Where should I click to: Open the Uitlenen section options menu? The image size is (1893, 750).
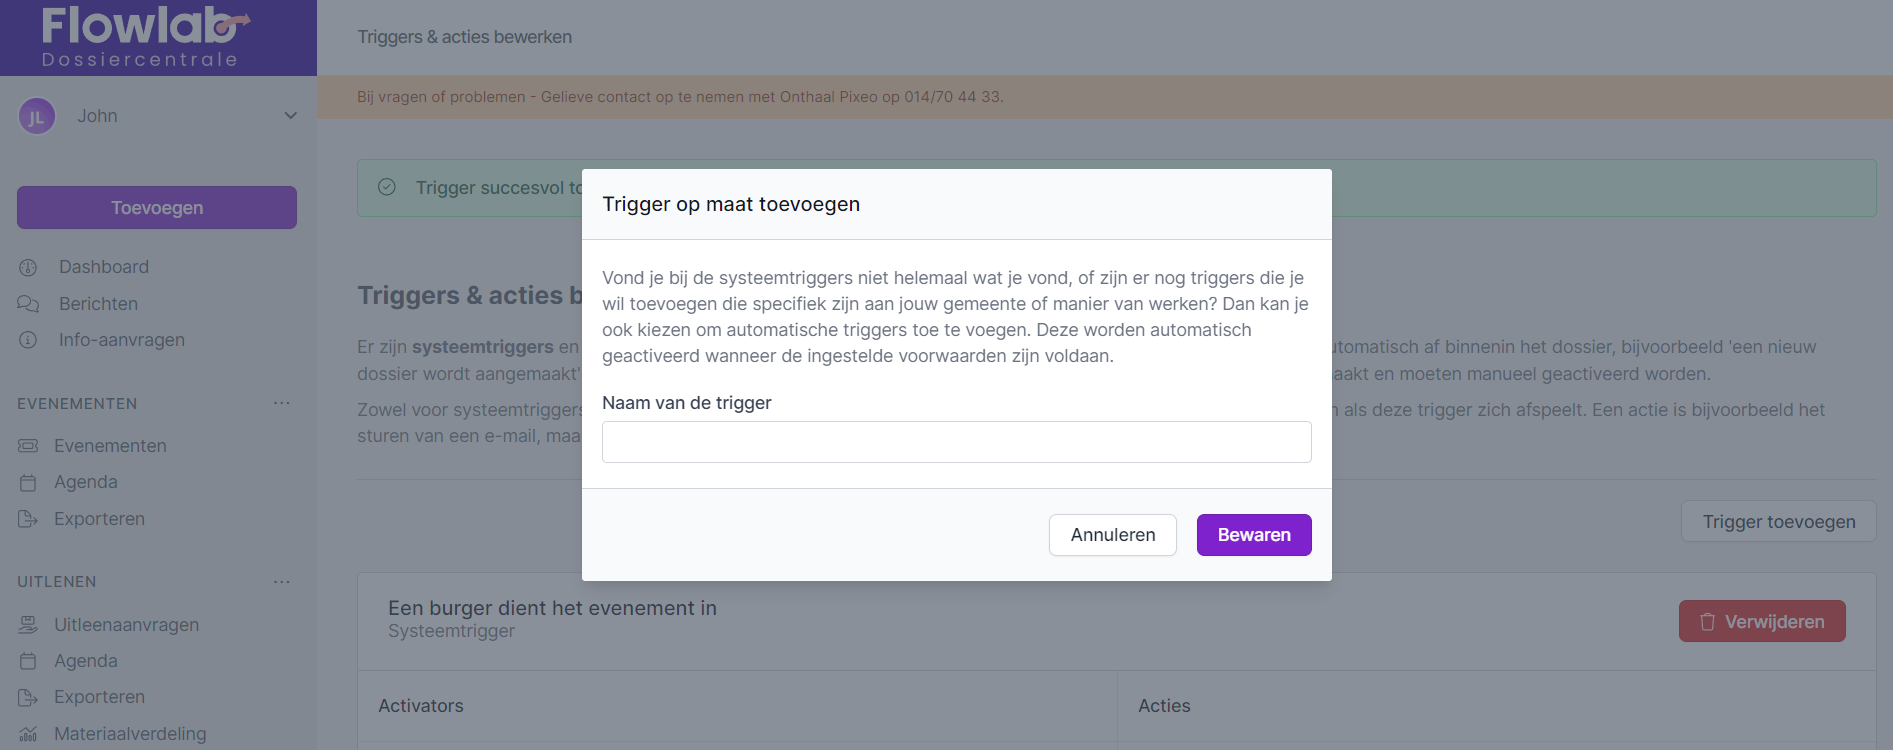[282, 581]
